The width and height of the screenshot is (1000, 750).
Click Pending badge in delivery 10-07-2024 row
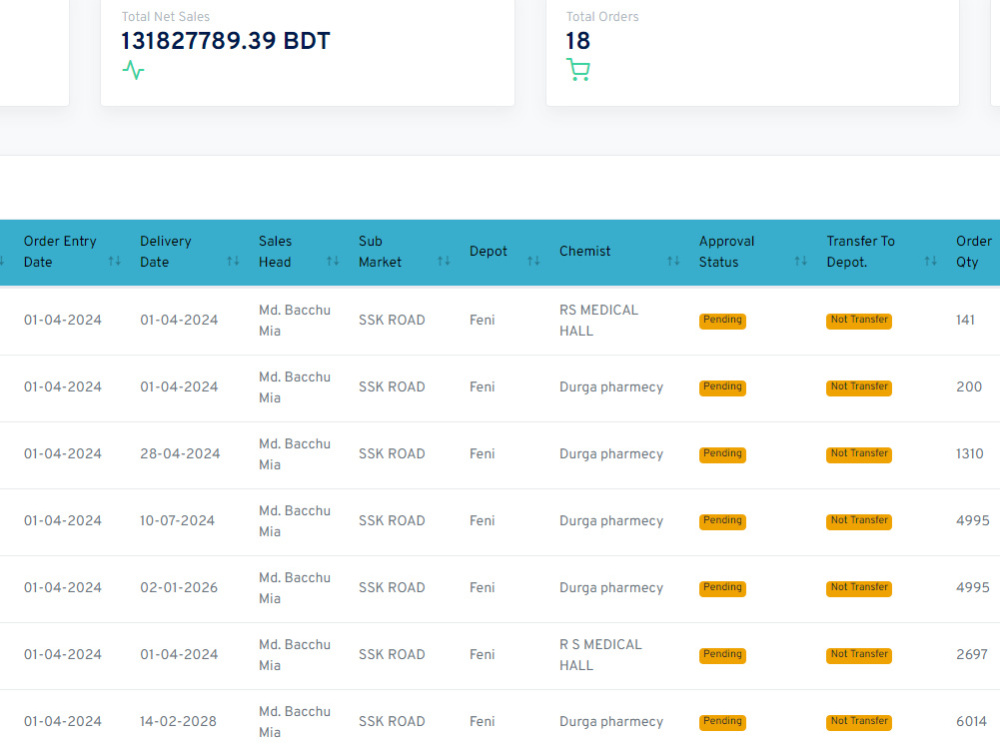[x=723, y=521]
